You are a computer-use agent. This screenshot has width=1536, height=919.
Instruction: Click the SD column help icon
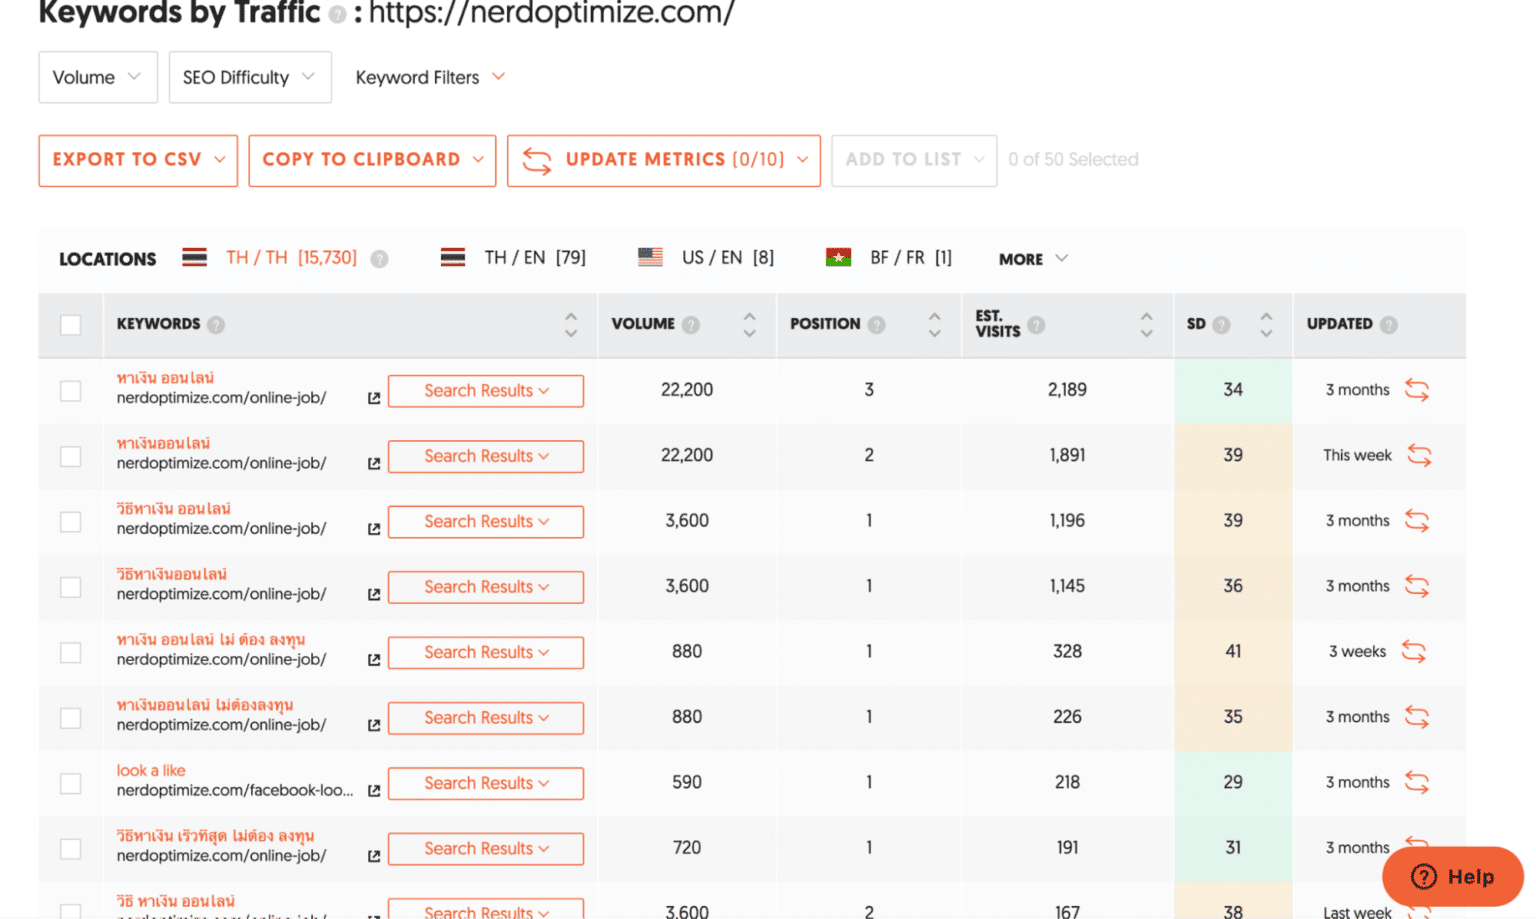tap(1222, 324)
